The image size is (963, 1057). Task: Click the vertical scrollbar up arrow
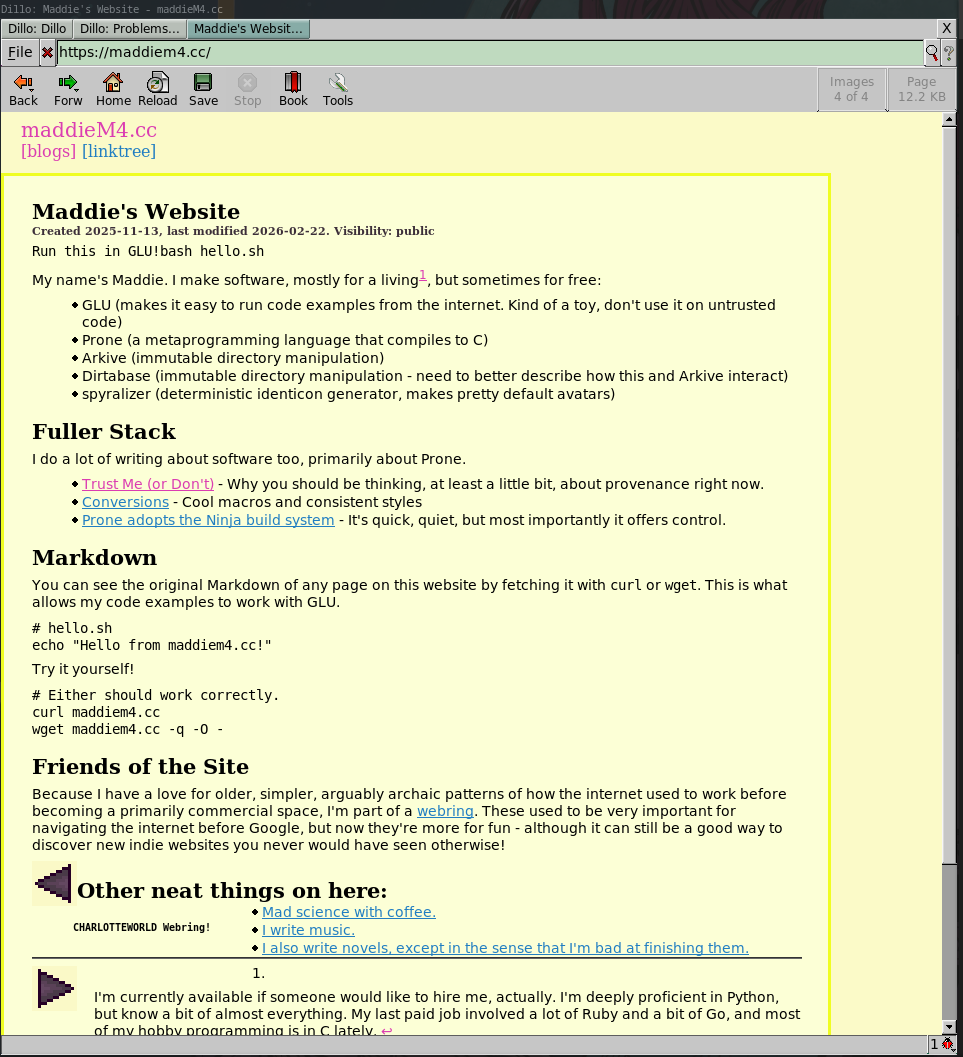949,119
